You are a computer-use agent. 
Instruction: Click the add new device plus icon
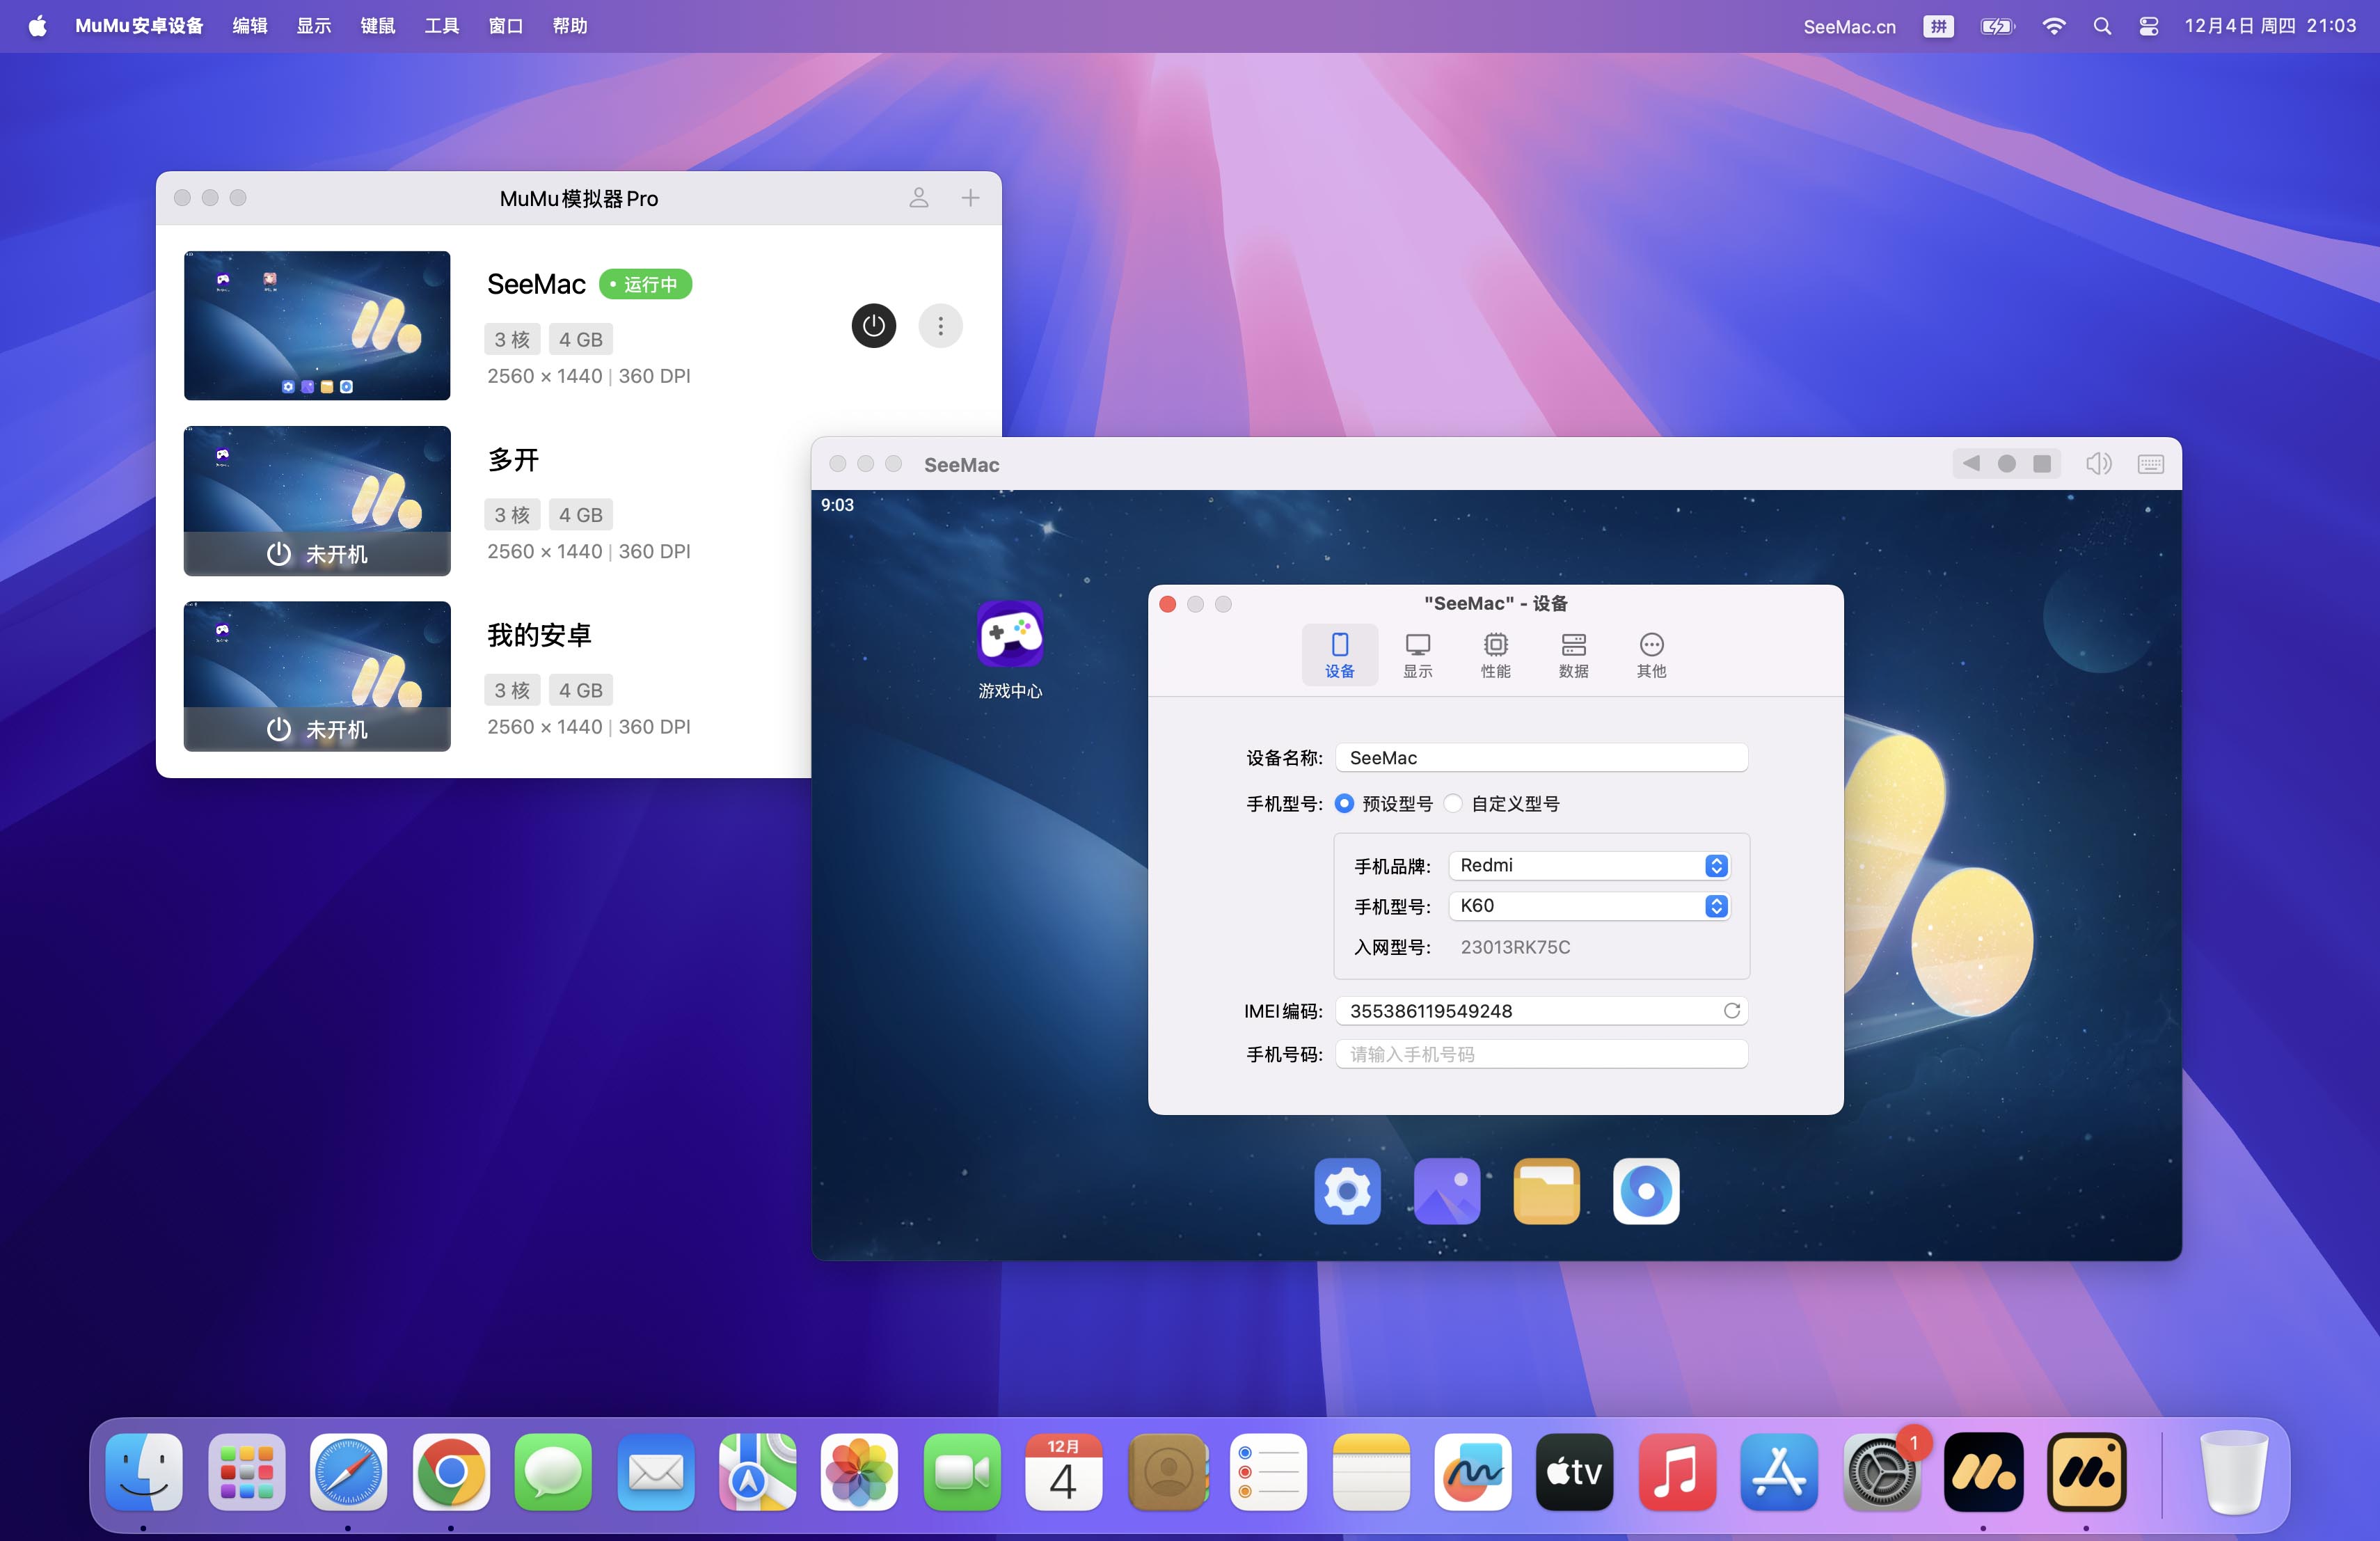970,198
